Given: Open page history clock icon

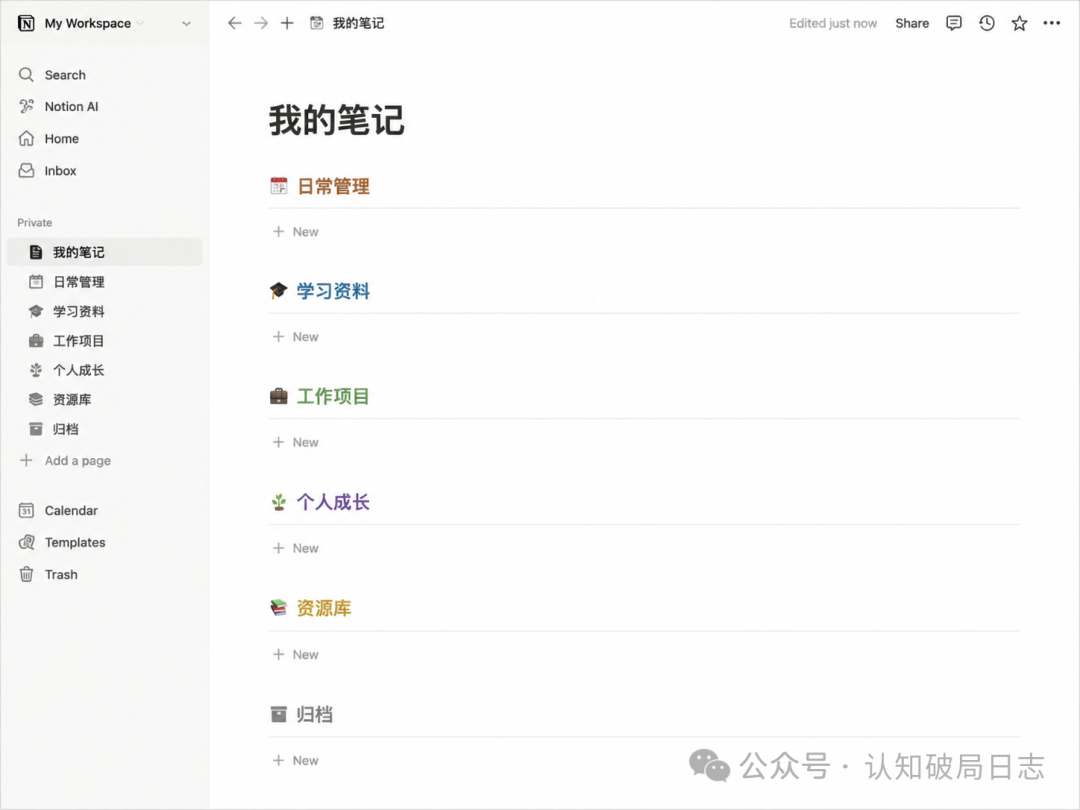Looking at the screenshot, I should (x=987, y=23).
